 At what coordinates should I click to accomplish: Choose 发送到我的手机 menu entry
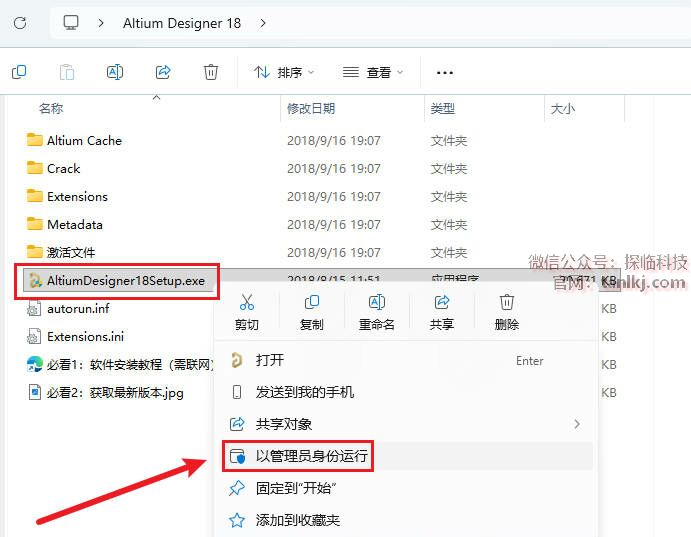tap(405, 392)
